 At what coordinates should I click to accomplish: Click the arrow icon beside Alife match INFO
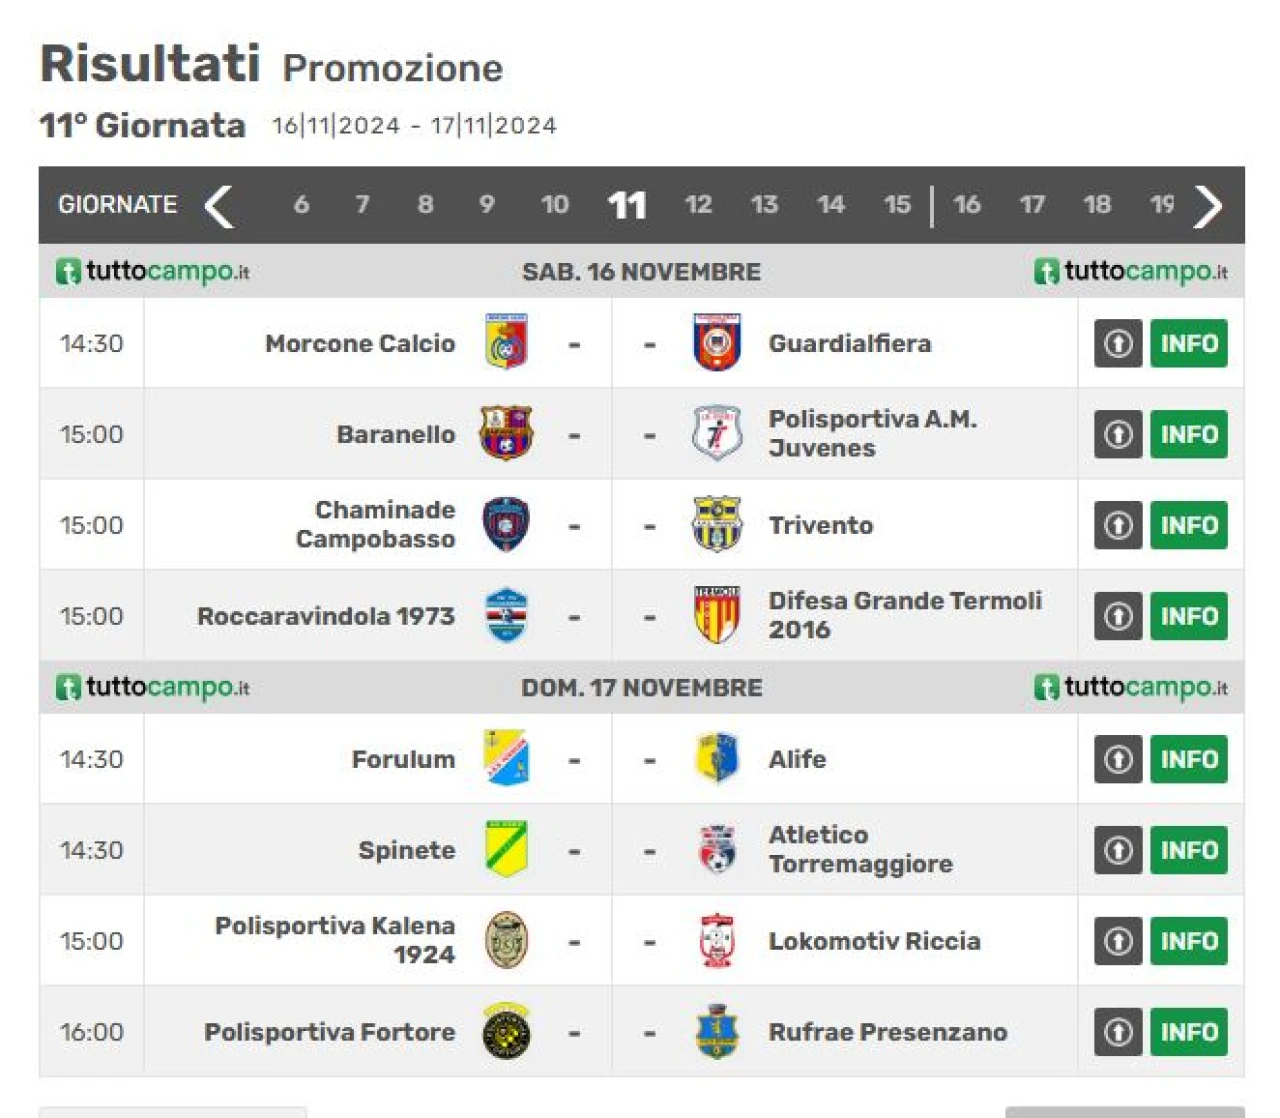[1118, 760]
